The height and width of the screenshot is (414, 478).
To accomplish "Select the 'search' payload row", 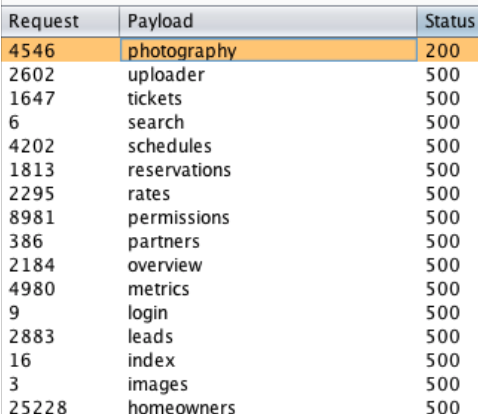I will (240, 122).
